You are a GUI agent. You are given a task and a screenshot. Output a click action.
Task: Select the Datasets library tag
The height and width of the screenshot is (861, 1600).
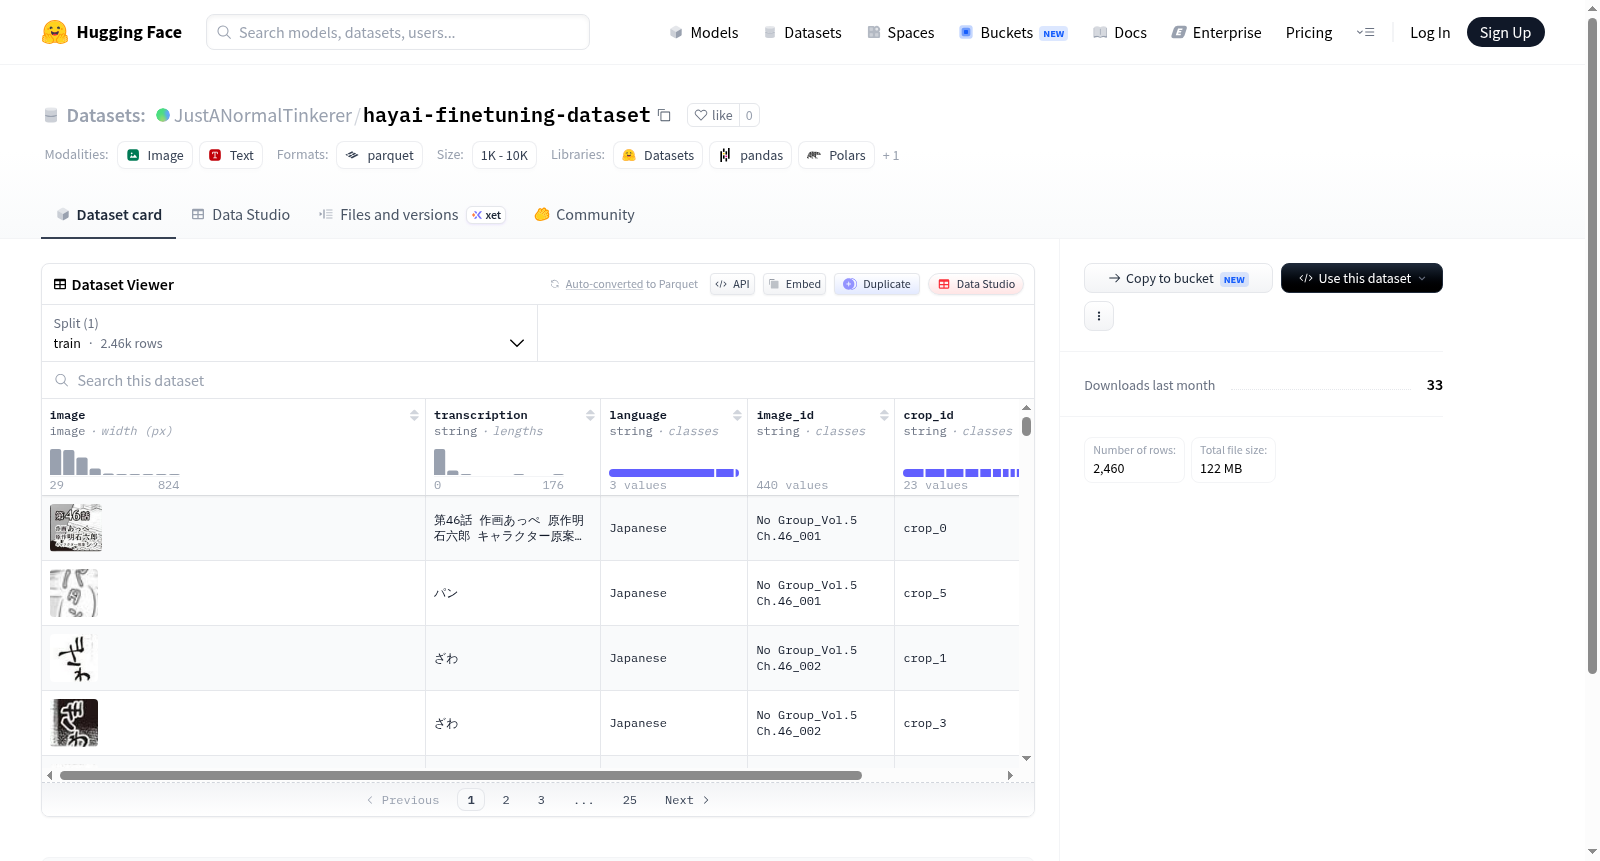click(x=658, y=155)
